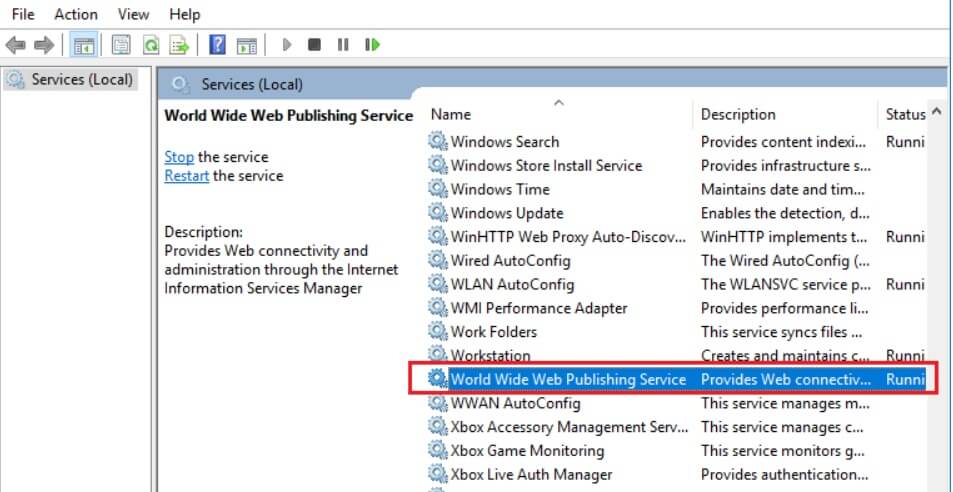Select the Windows Update service name
953x492 pixels.
(x=507, y=213)
